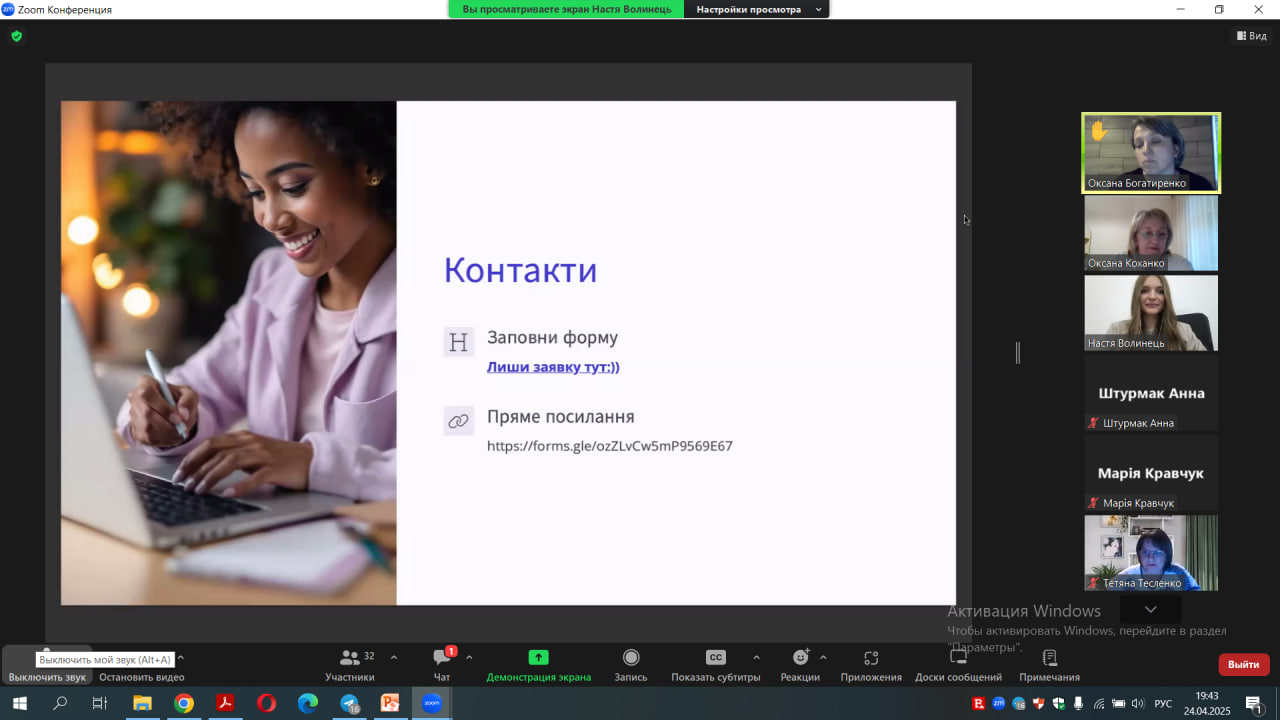The width and height of the screenshot is (1280, 720).
Task: Click the gallery panel resize handle
Action: 1018,352
